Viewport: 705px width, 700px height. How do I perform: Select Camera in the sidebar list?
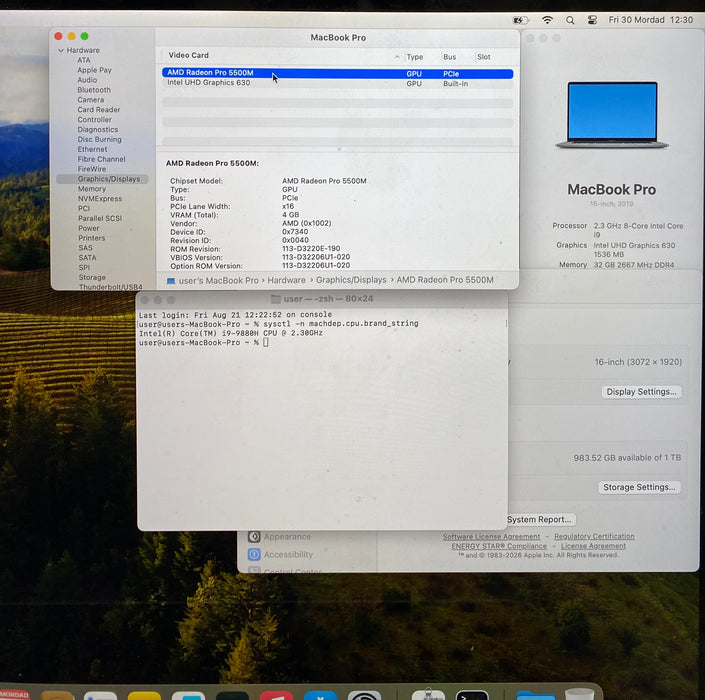tap(90, 100)
